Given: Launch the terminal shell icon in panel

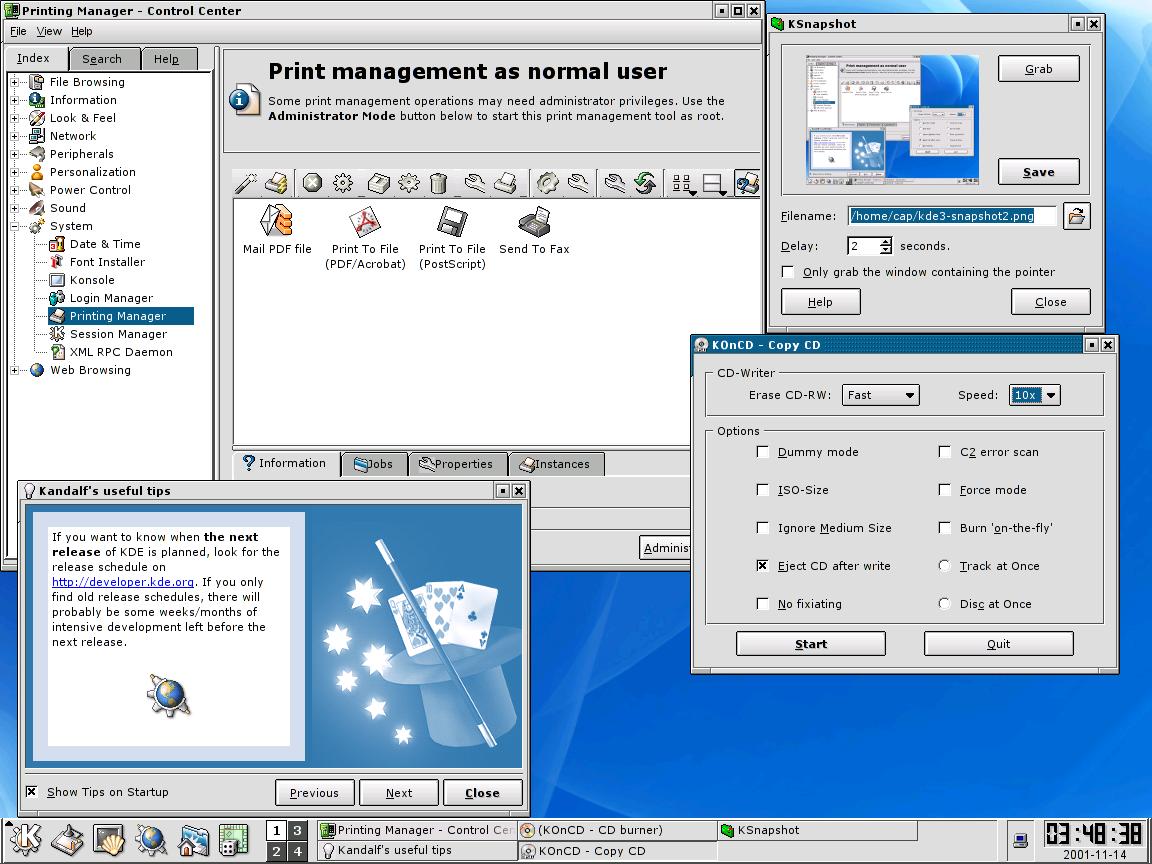Looking at the screenshot, I should click(x=109, y=840).
